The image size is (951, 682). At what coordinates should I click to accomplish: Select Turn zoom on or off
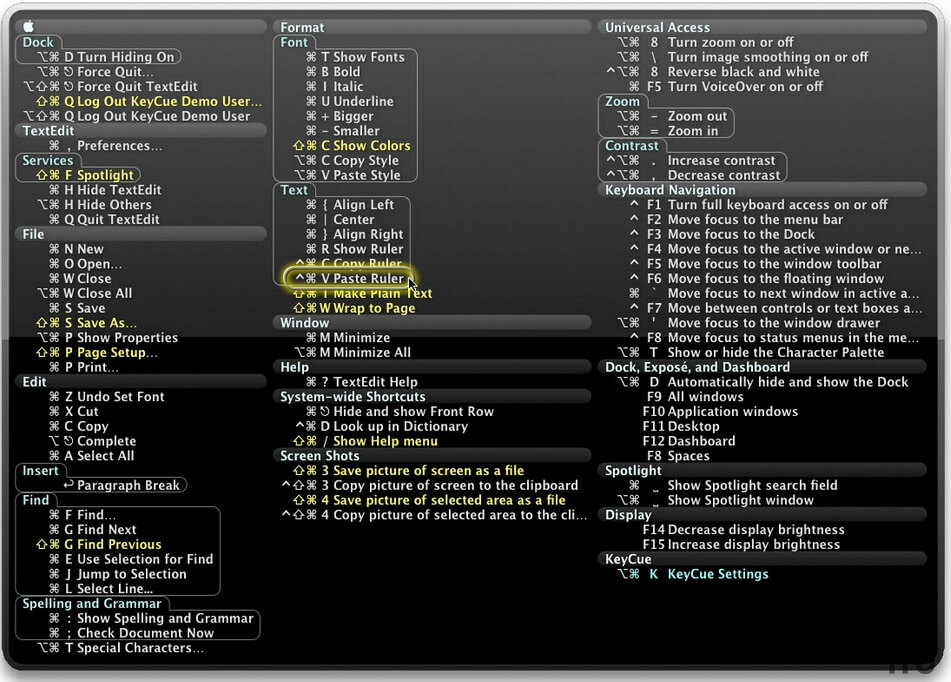pos(705,42)
